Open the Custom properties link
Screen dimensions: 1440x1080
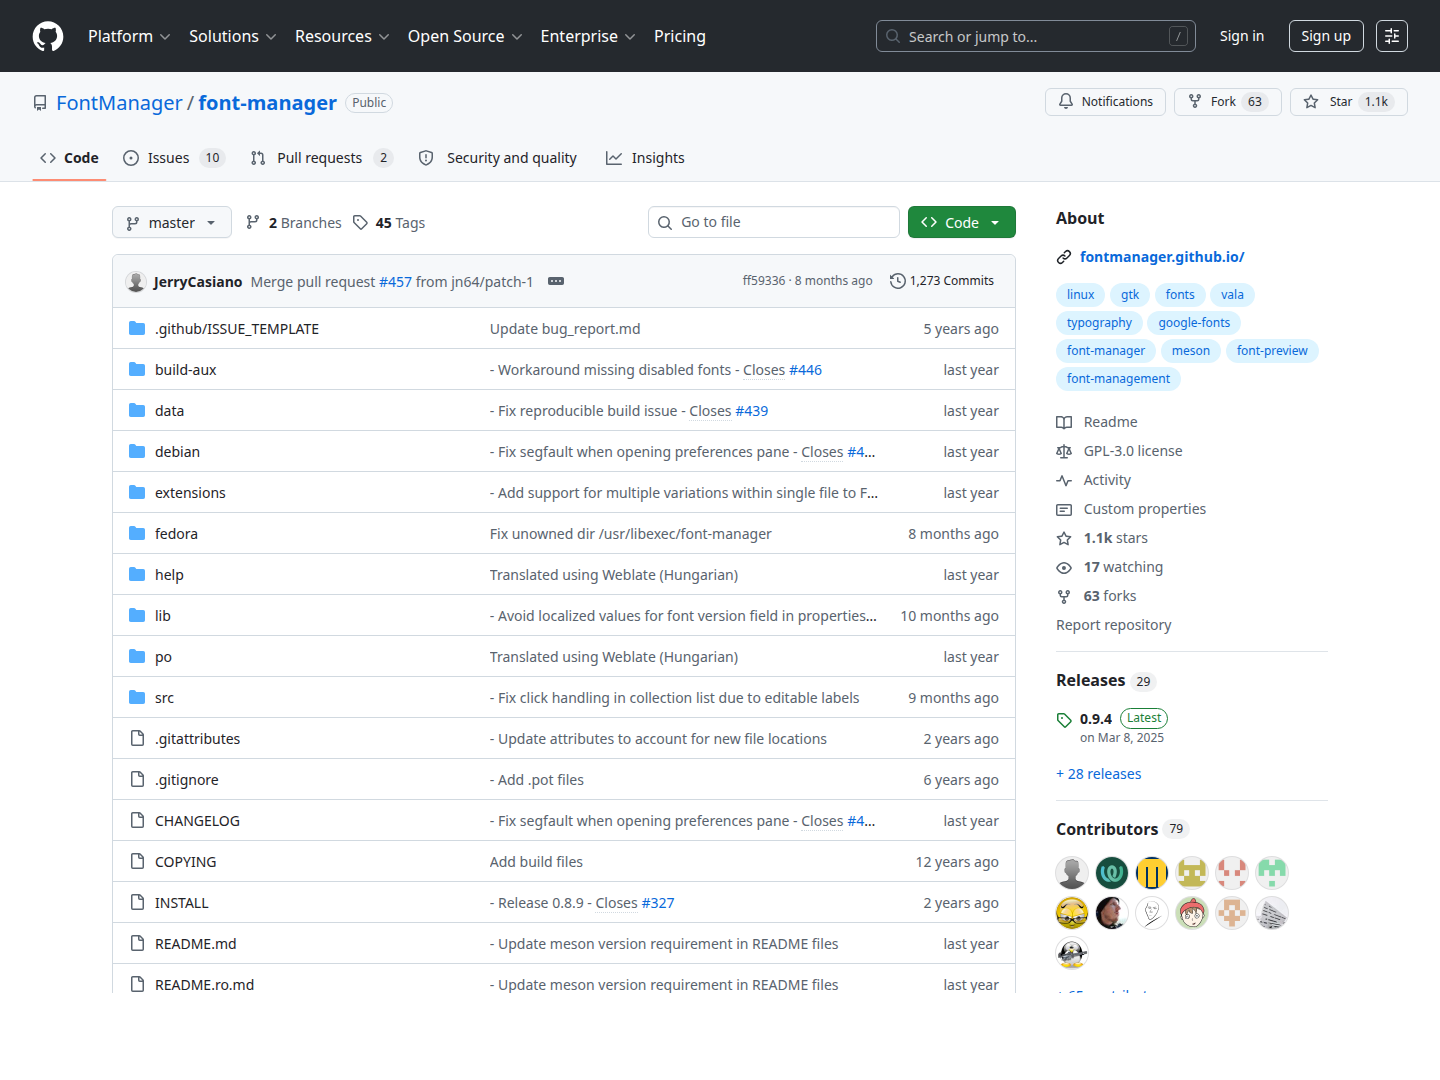[x=1145, y=509]
